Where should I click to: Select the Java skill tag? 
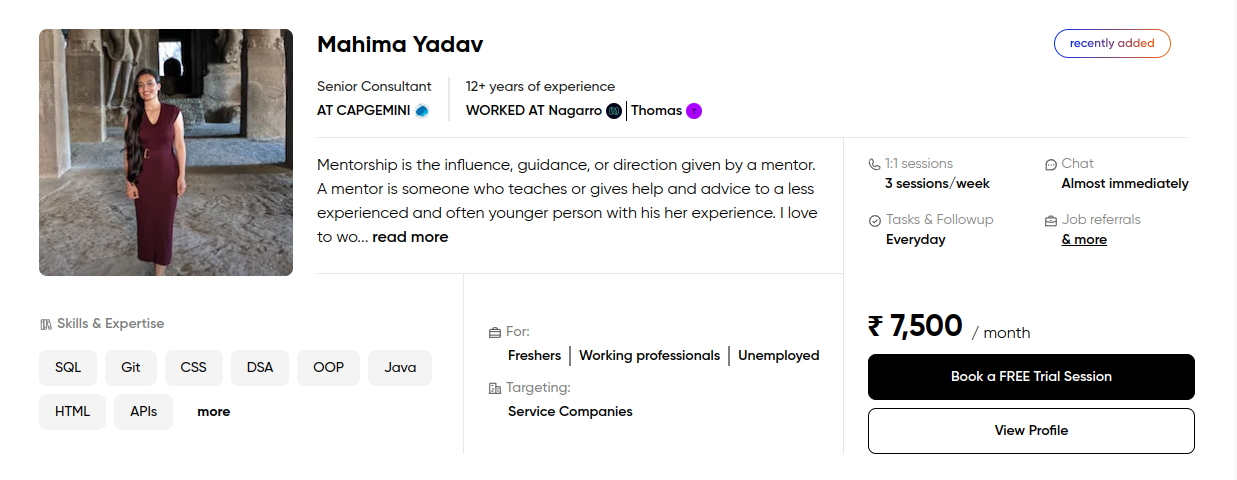pyautogui.click(x=400, y=368)
